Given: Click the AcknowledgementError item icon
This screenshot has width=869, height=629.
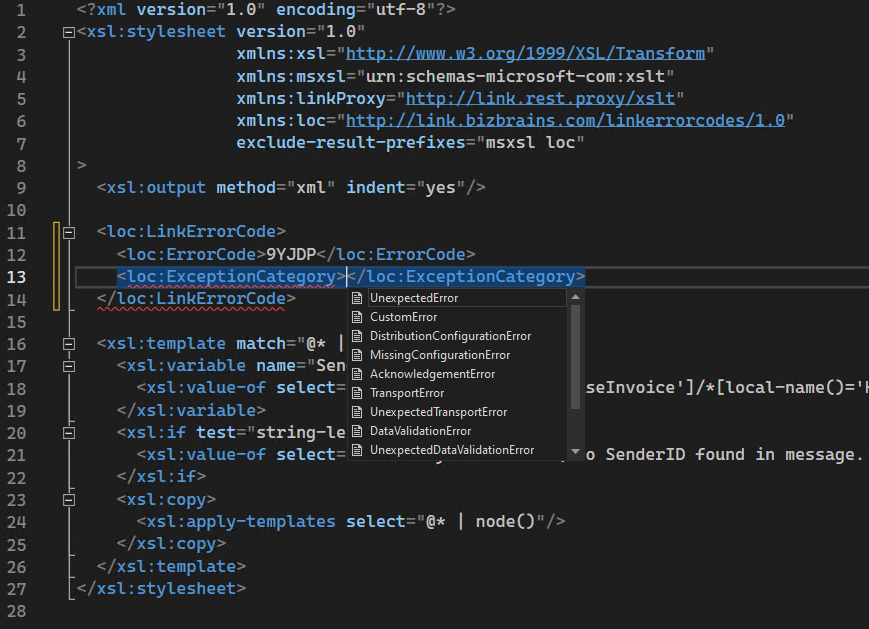Looking at the screenshot, I should 357,373.
